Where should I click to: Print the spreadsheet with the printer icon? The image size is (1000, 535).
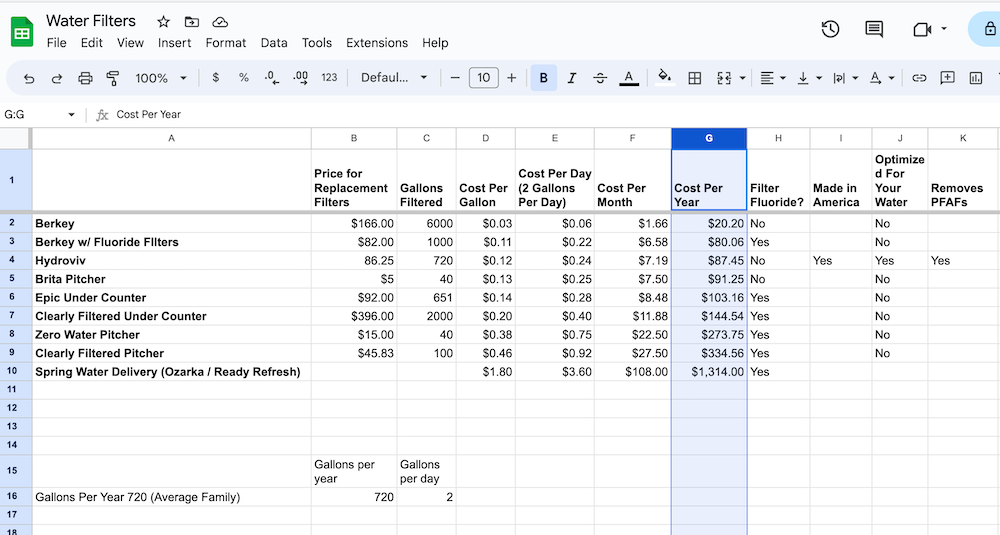click(85, 78)
